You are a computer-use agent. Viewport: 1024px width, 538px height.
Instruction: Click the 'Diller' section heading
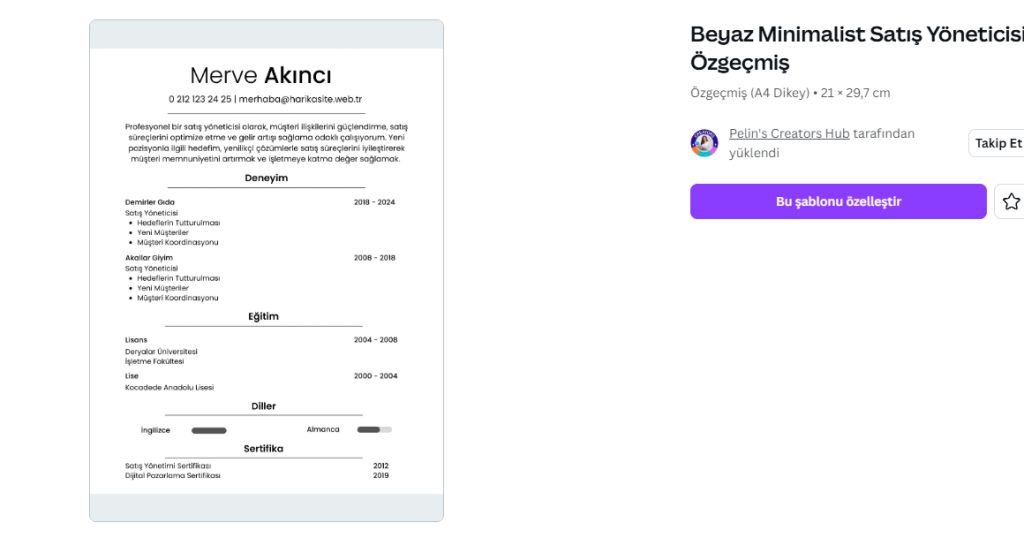click(263, 406)
